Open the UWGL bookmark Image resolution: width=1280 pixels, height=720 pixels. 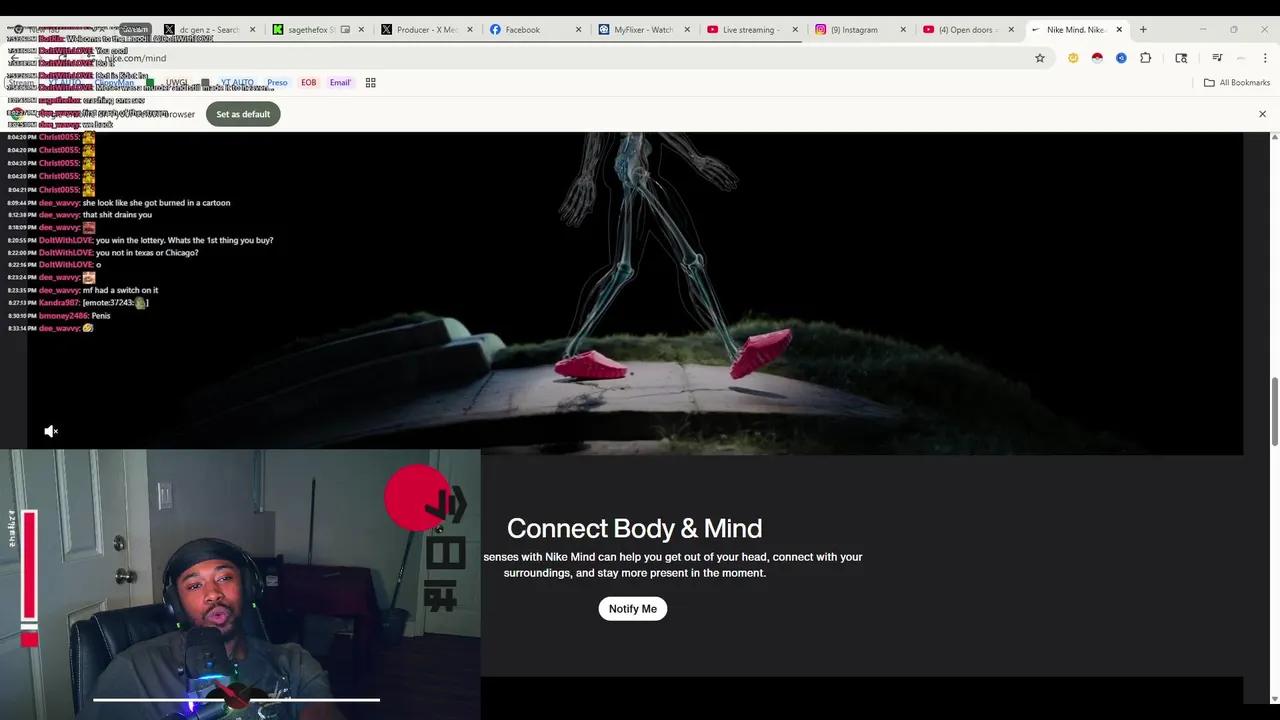click(x=176, y=83)
